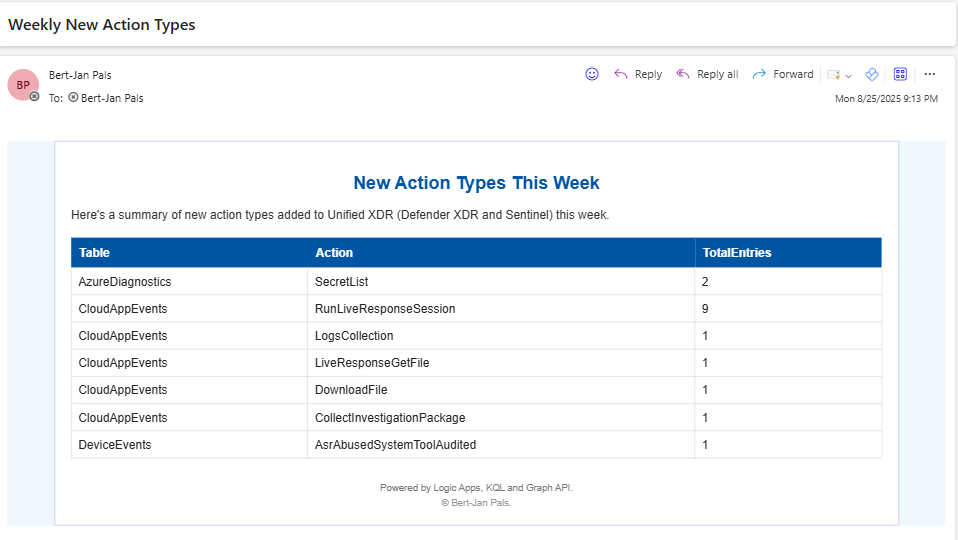Open the Copilot/link icon in toolbar
This screenshot has height=540, width=958.
click(871, 74)
